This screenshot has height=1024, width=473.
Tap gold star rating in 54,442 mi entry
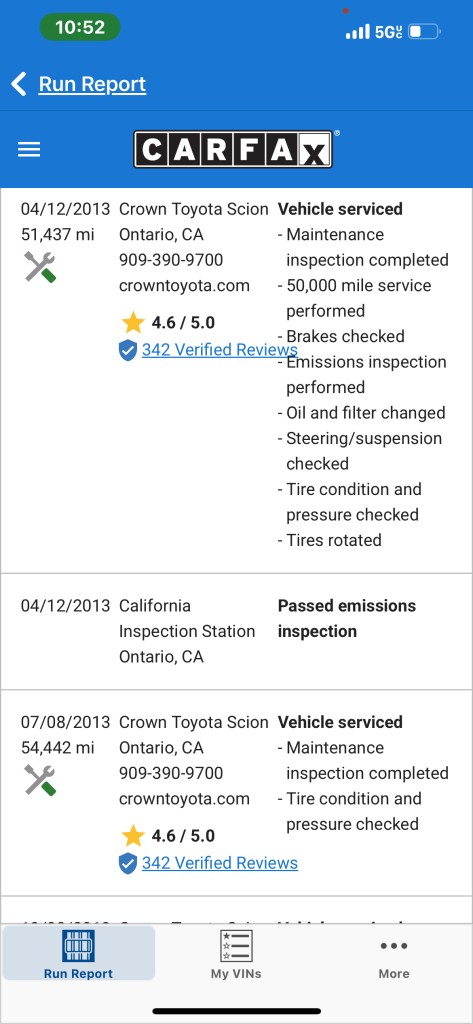click(x=133, y=835)
